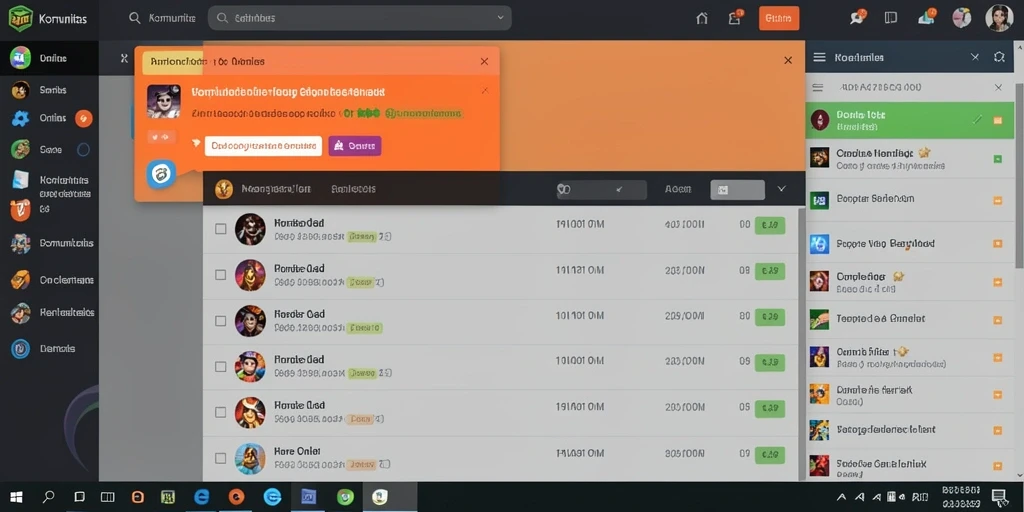Click the main table vertical scrollbar

801,344
